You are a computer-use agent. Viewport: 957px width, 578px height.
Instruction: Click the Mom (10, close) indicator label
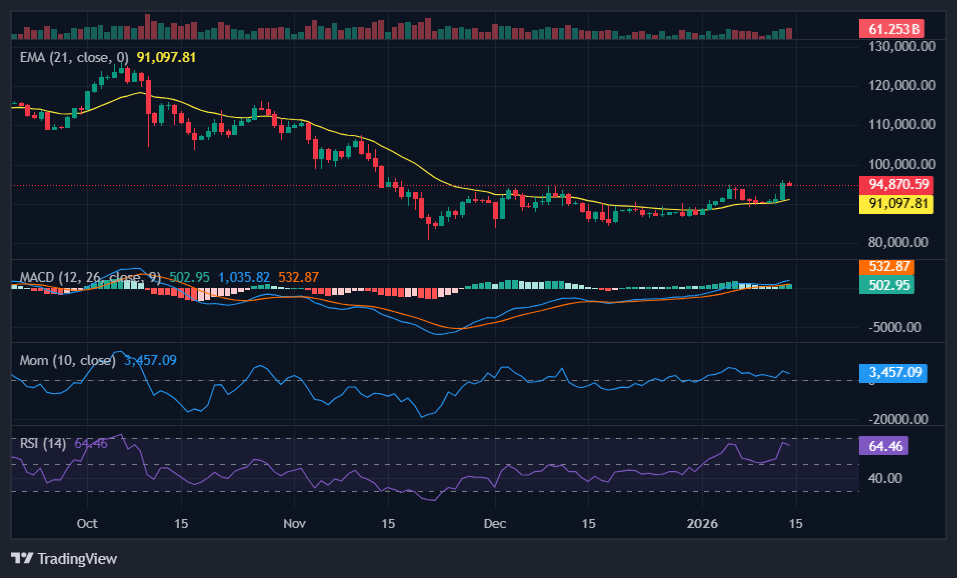click(67, 360)
